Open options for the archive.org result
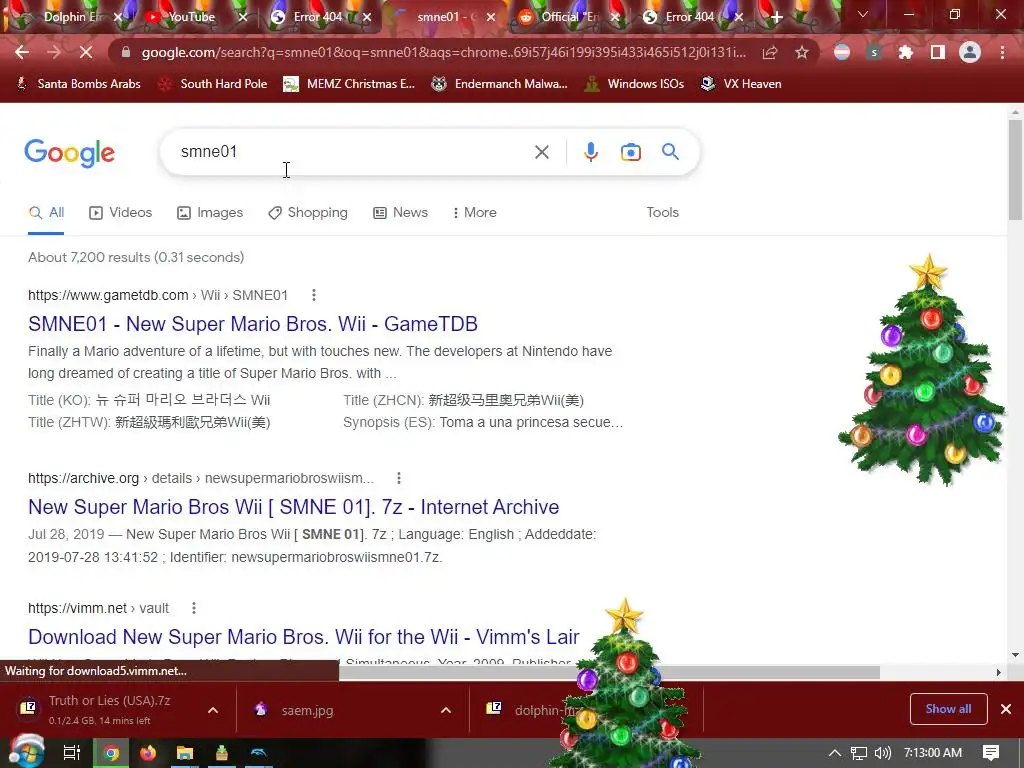Viewport: 1024px width, 768px height. click(399, 478)
